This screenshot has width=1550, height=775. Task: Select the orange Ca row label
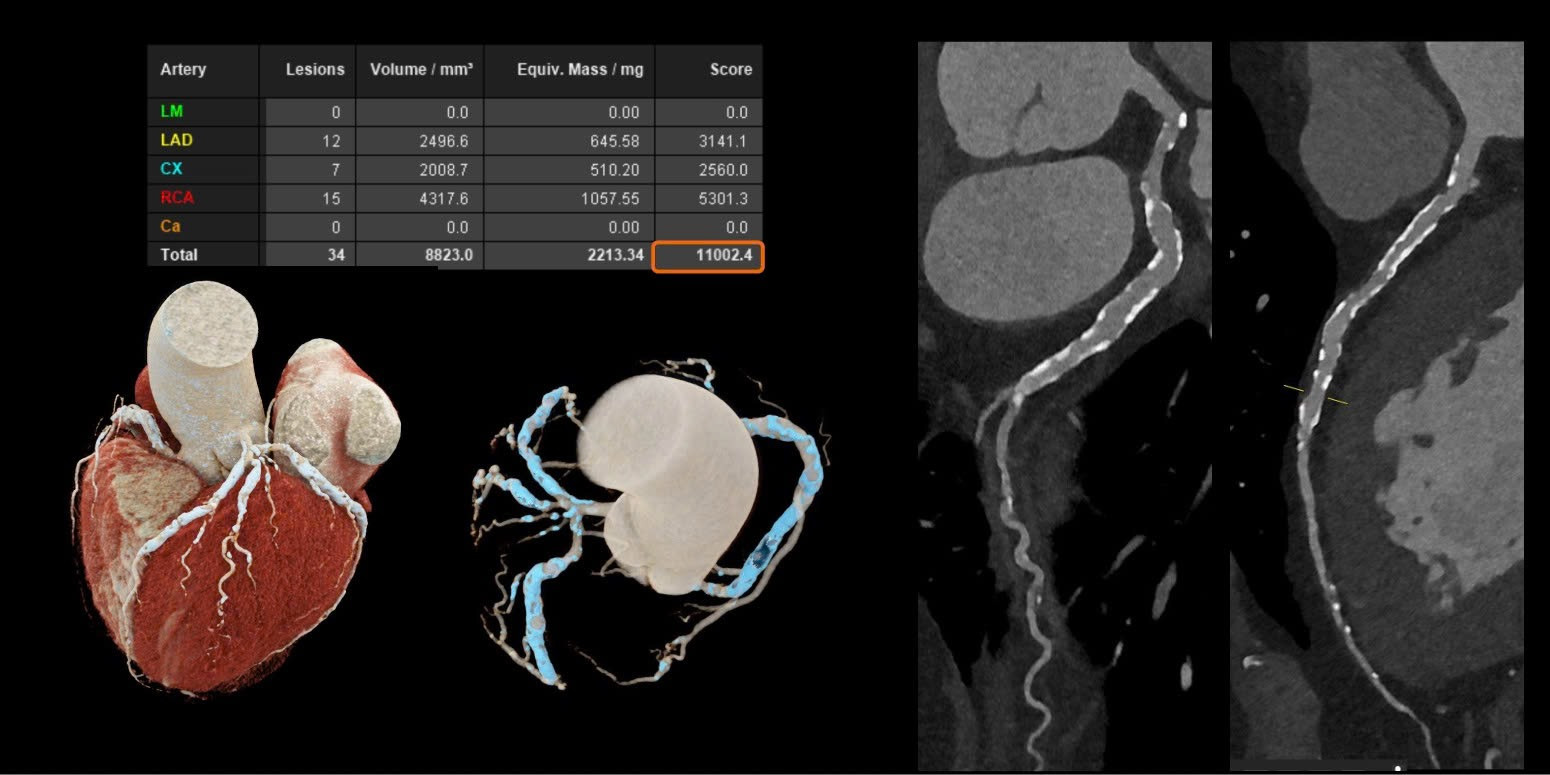click(x=170, y=227)
